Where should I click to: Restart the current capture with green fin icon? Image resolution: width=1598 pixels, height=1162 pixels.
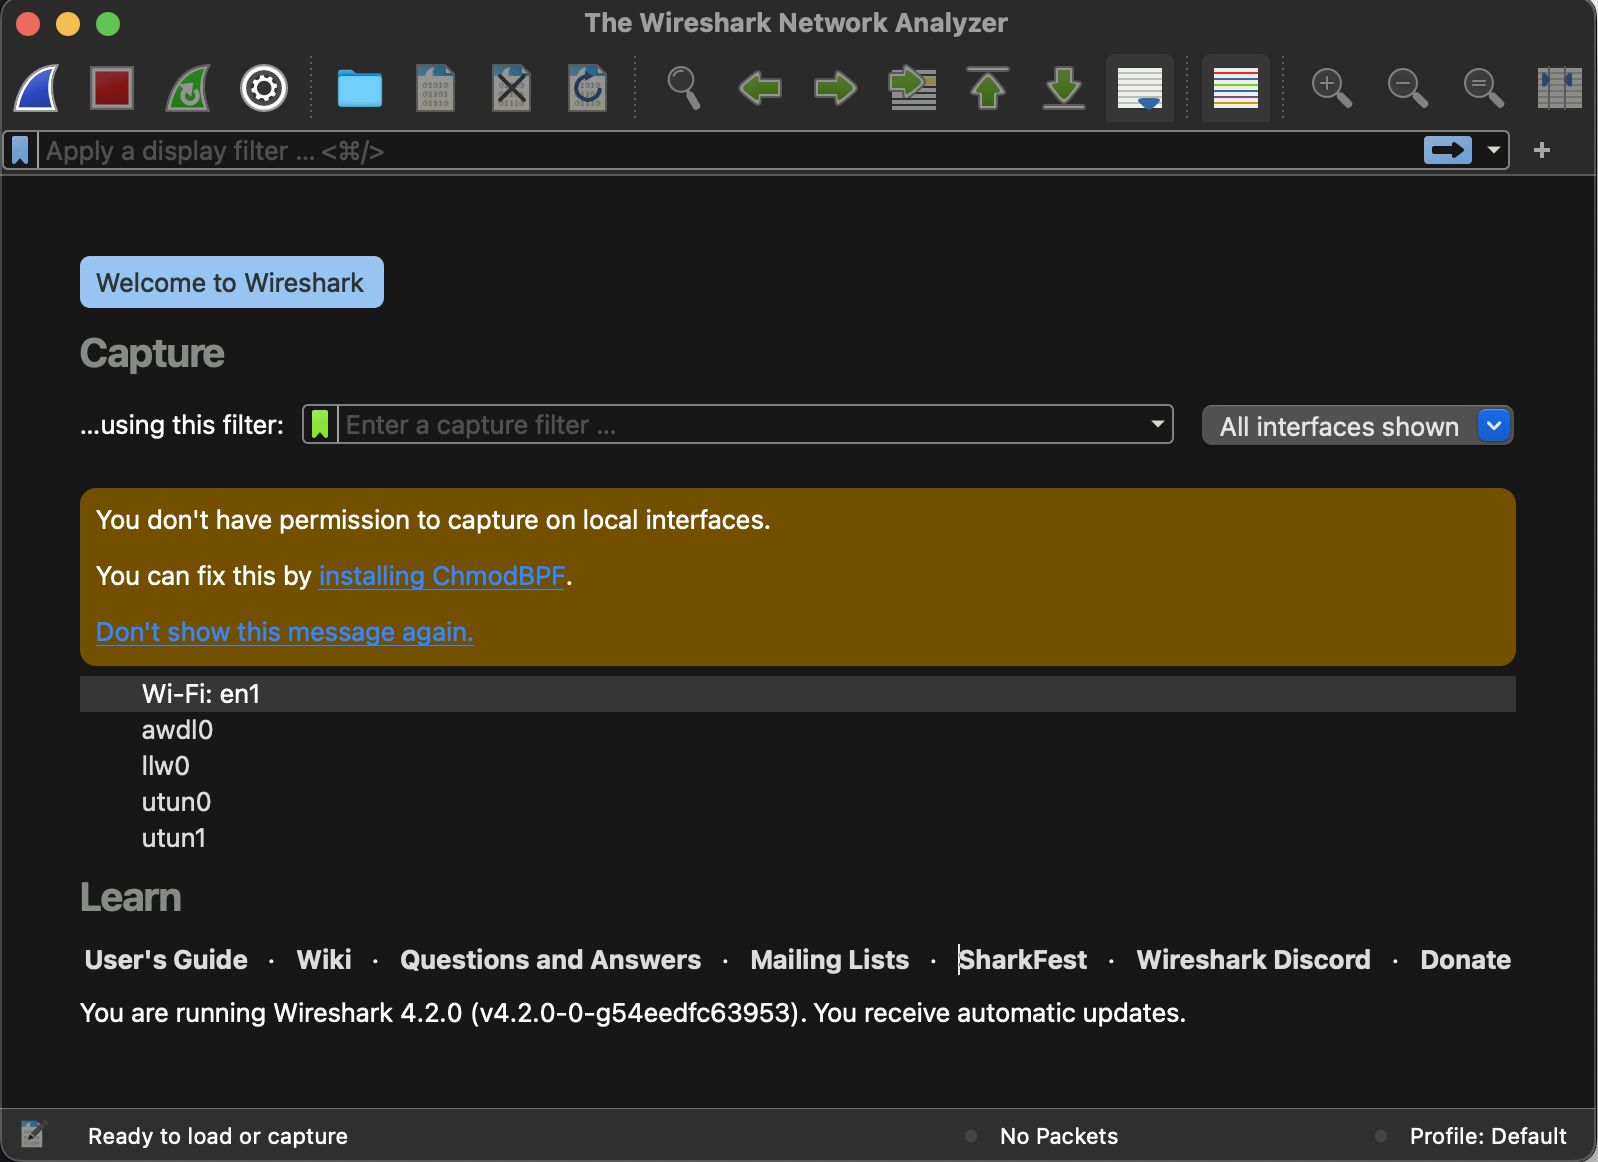188,88
